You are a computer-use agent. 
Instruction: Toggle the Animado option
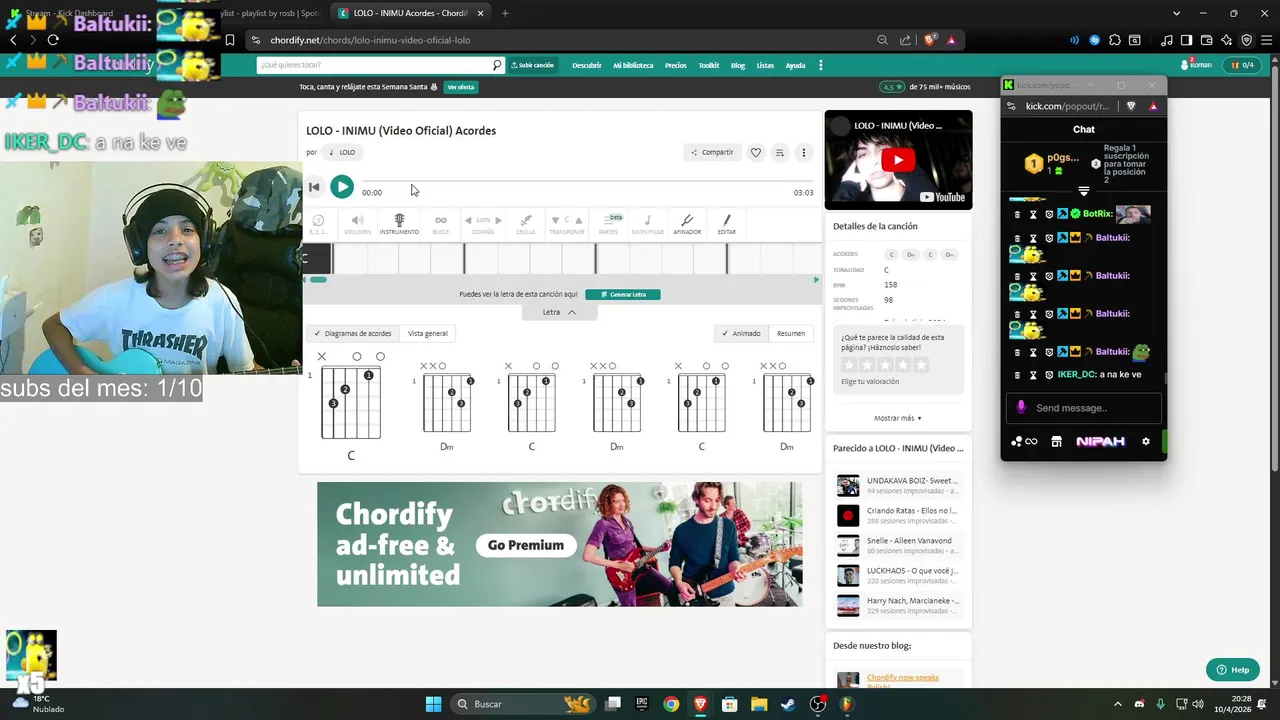click(741, 333)
